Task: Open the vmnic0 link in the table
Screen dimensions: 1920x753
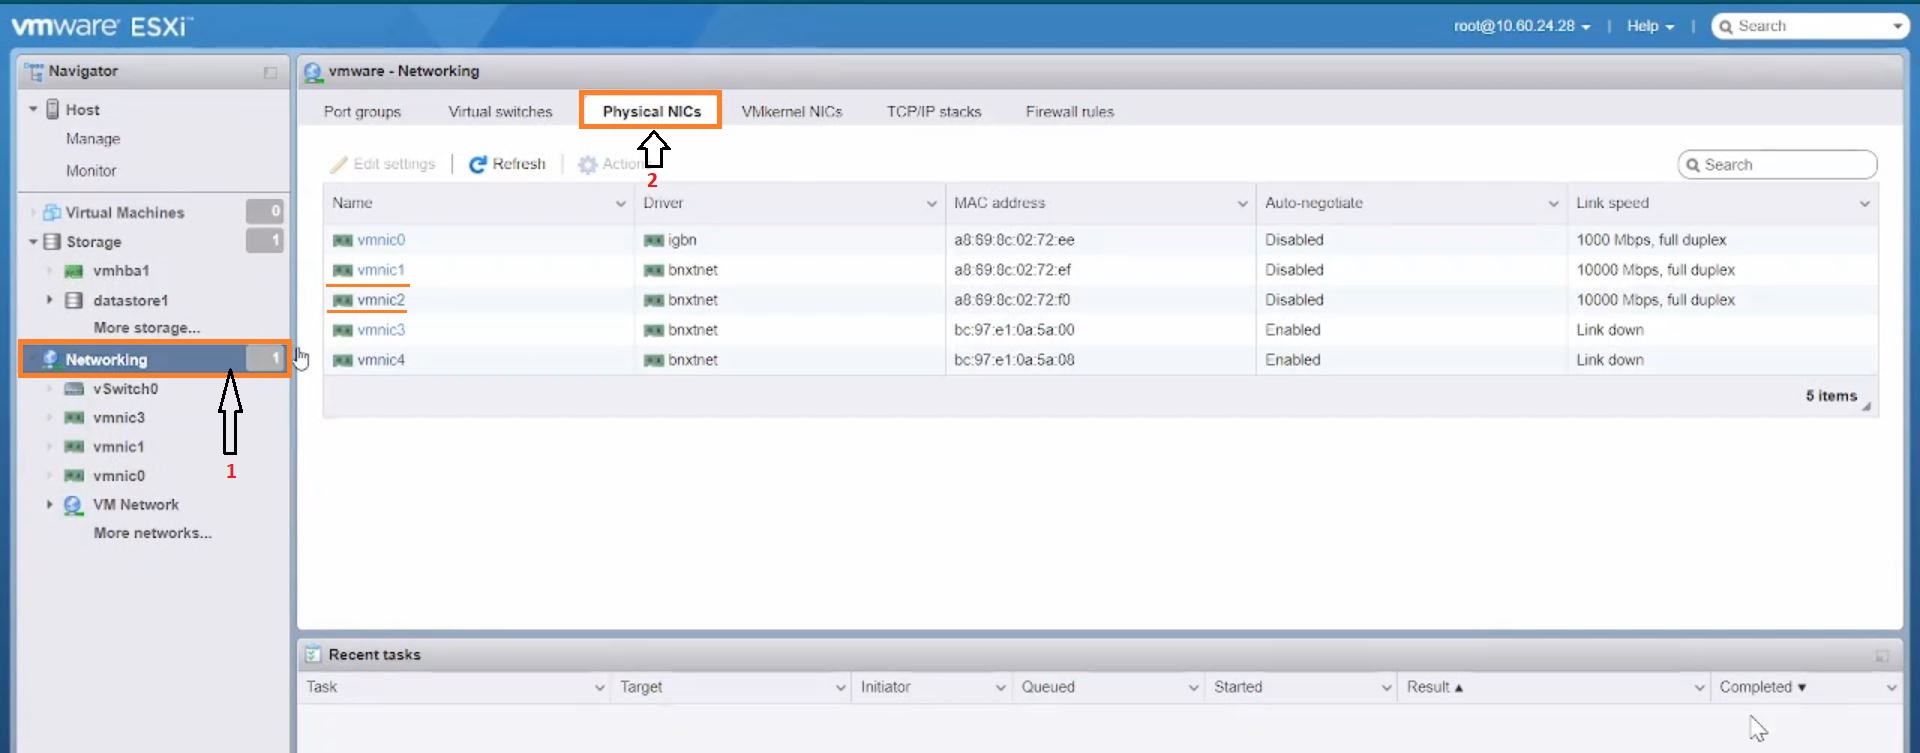Action: 381,240
